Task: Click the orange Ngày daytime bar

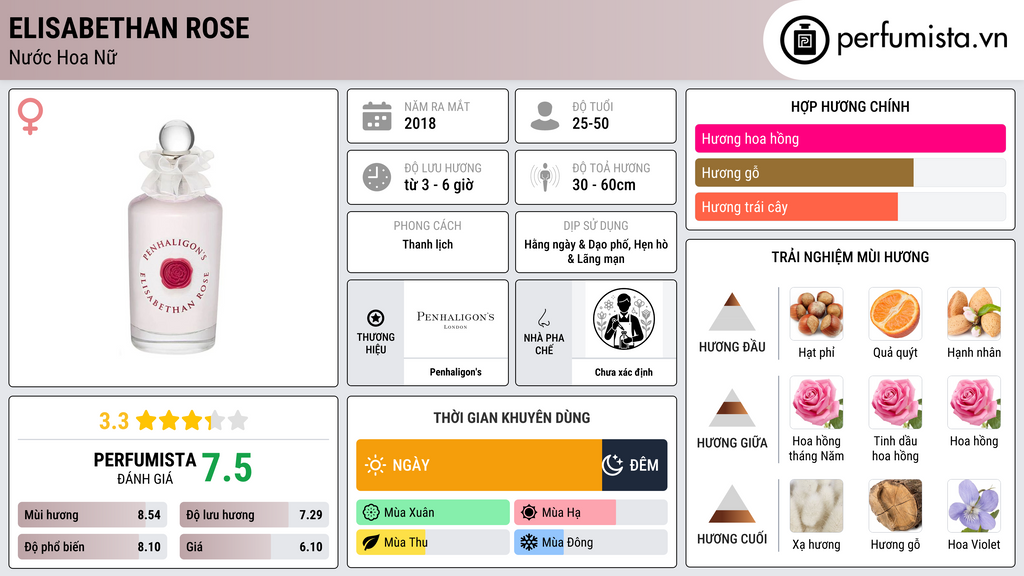Action: 479,465
